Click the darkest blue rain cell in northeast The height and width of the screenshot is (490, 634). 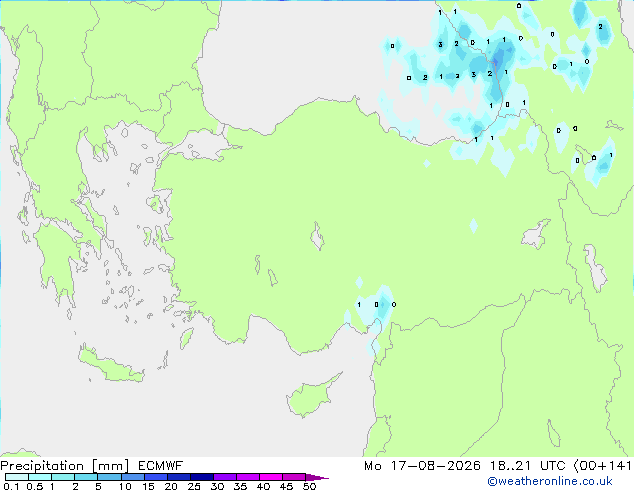pyautogui.click(x=498, y=60)
